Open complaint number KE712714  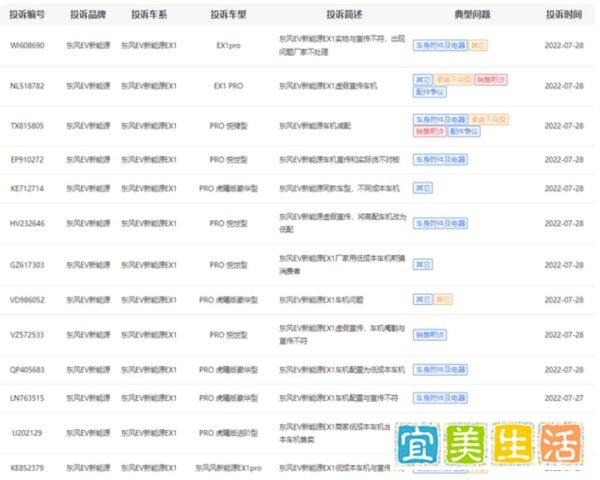[27, 188]
